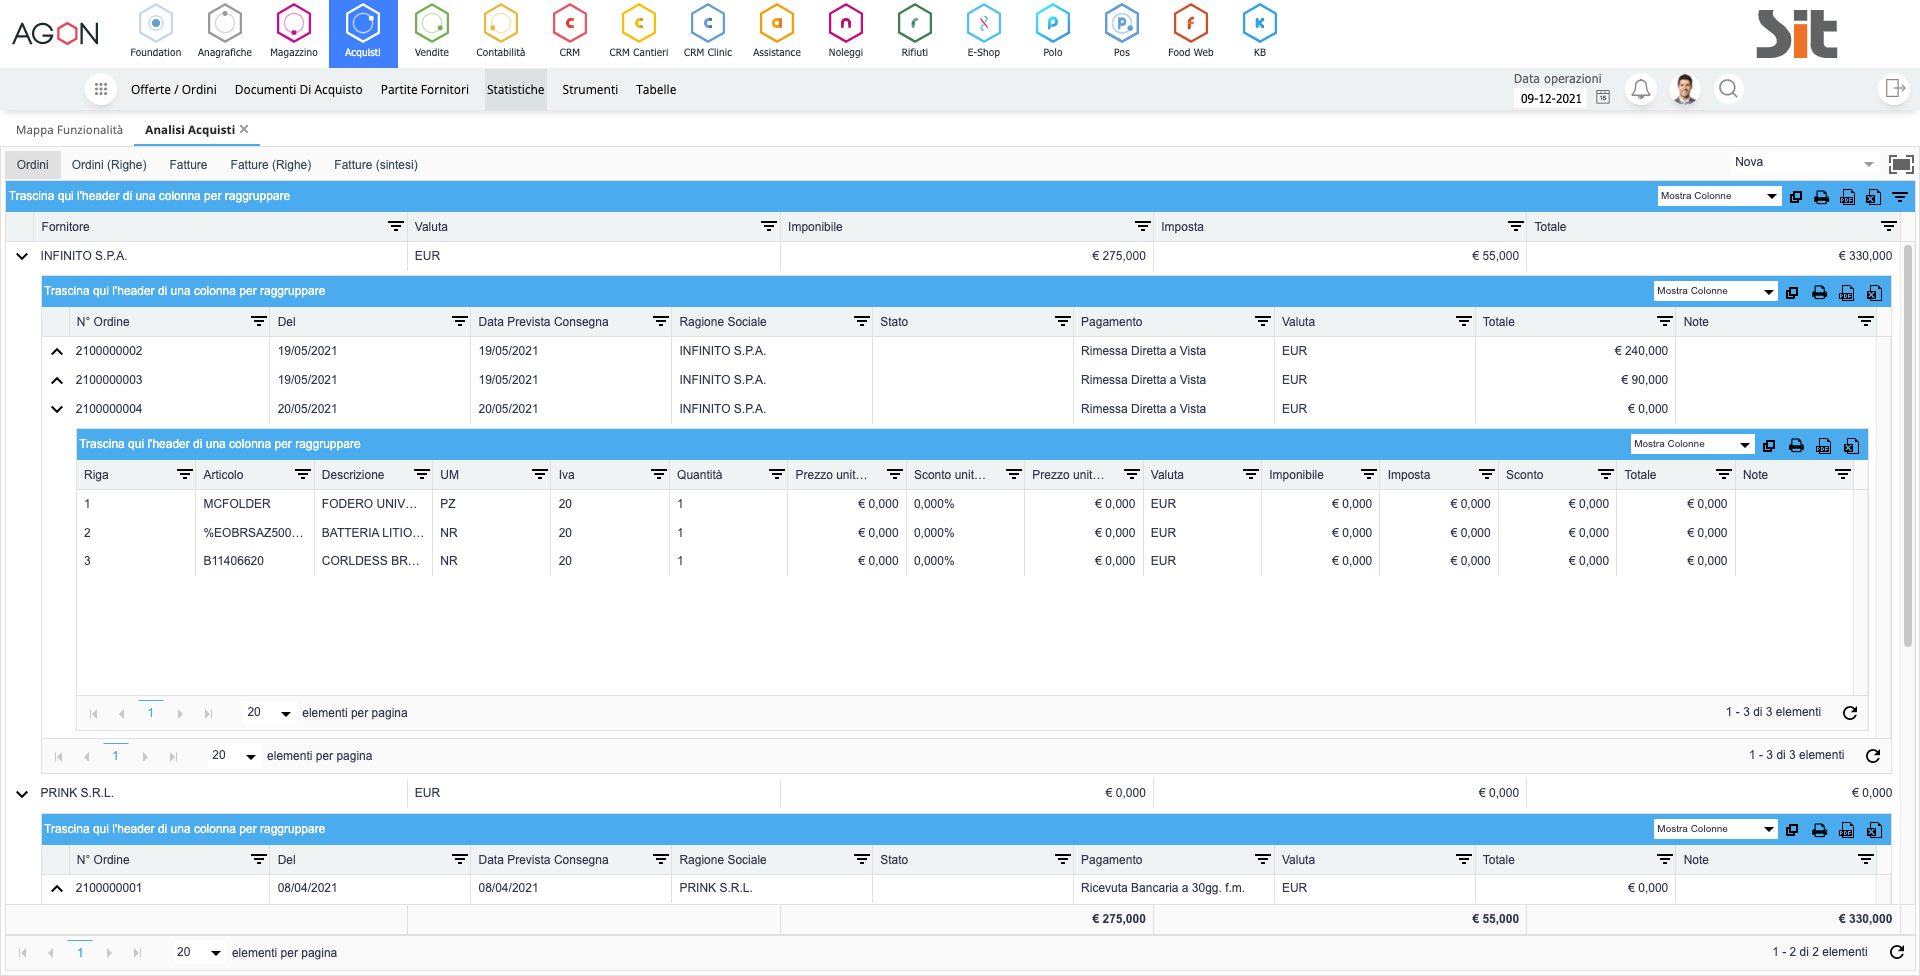Open the Tabelle menu
The width and height of the screenshot is (1920, 976).
point(656,89)
